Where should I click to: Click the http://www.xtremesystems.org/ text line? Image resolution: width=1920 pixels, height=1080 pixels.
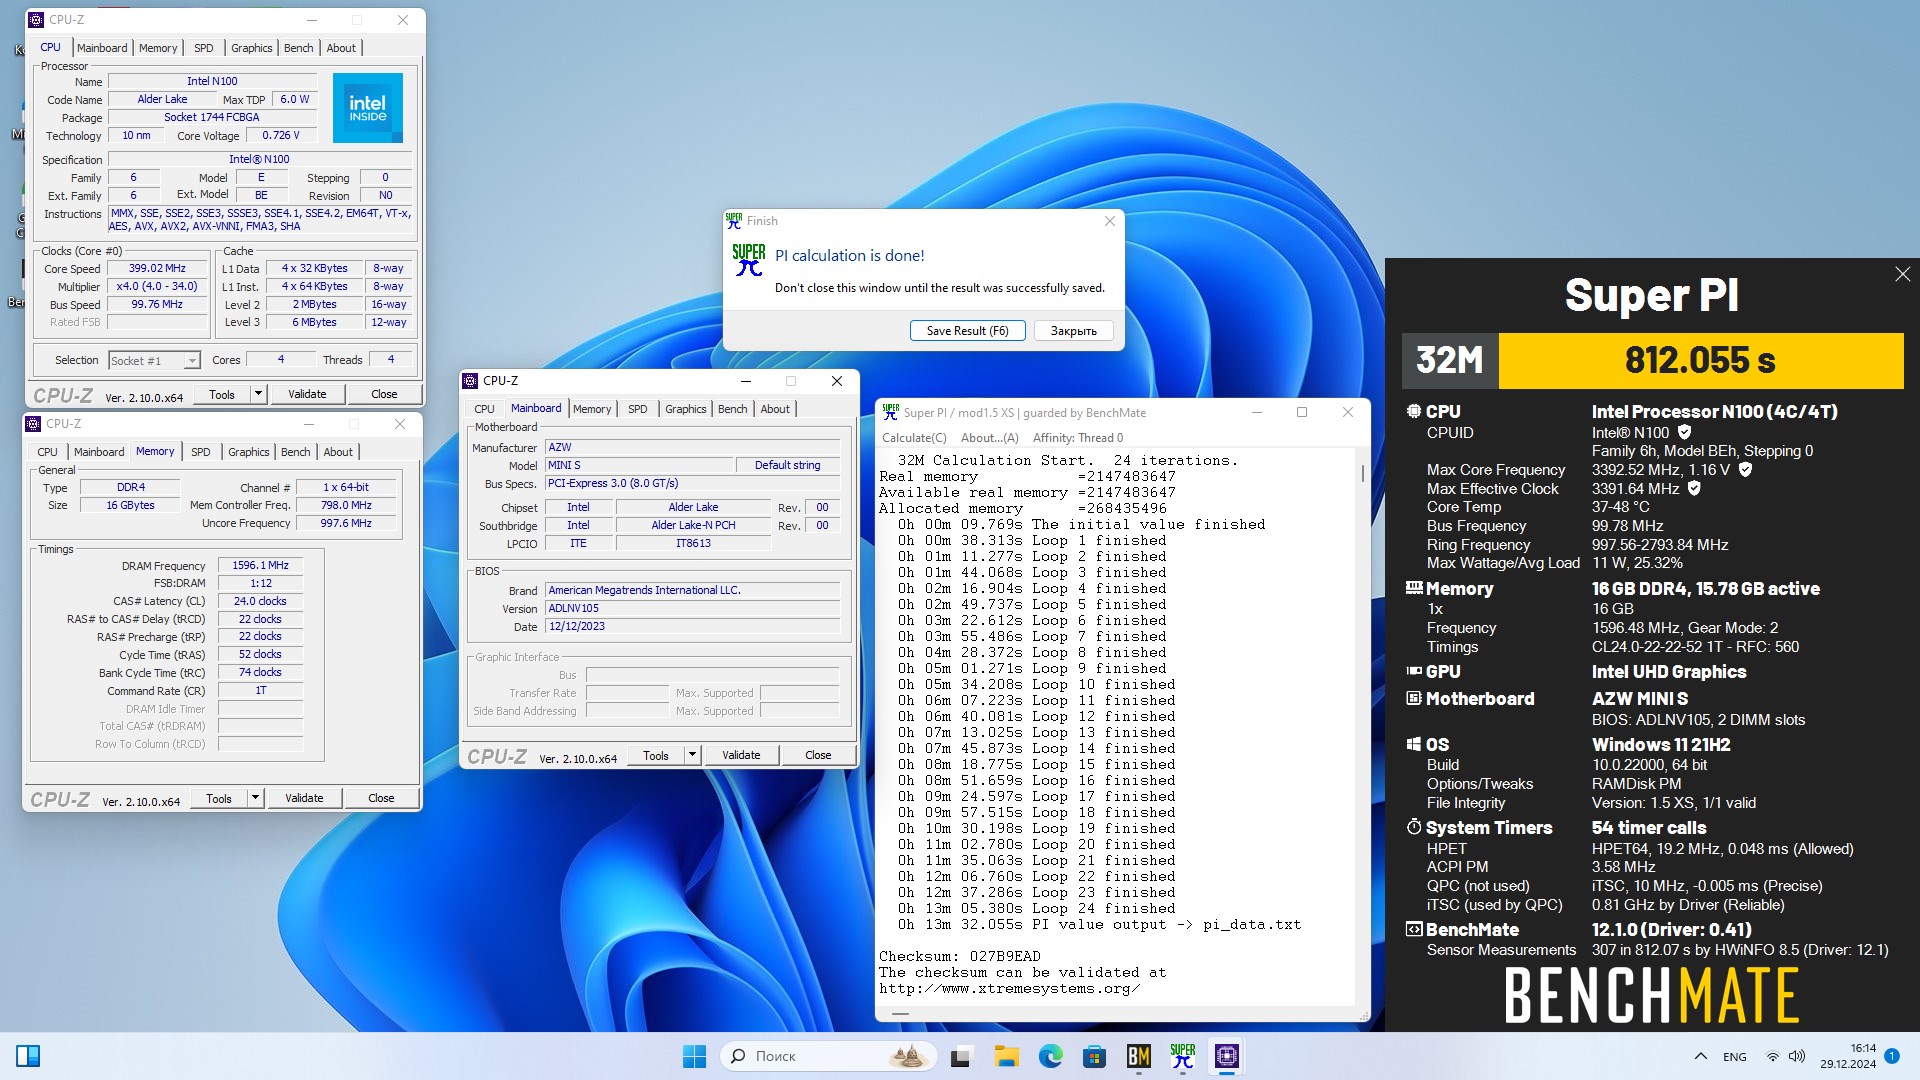1009,988
